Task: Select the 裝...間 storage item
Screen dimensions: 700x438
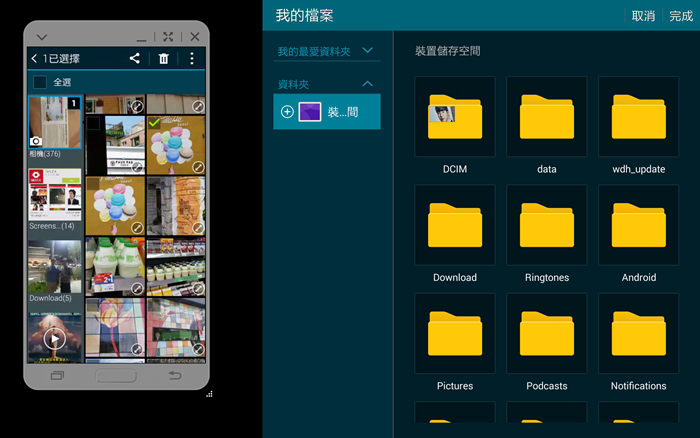Action: (x=327, y=112)
